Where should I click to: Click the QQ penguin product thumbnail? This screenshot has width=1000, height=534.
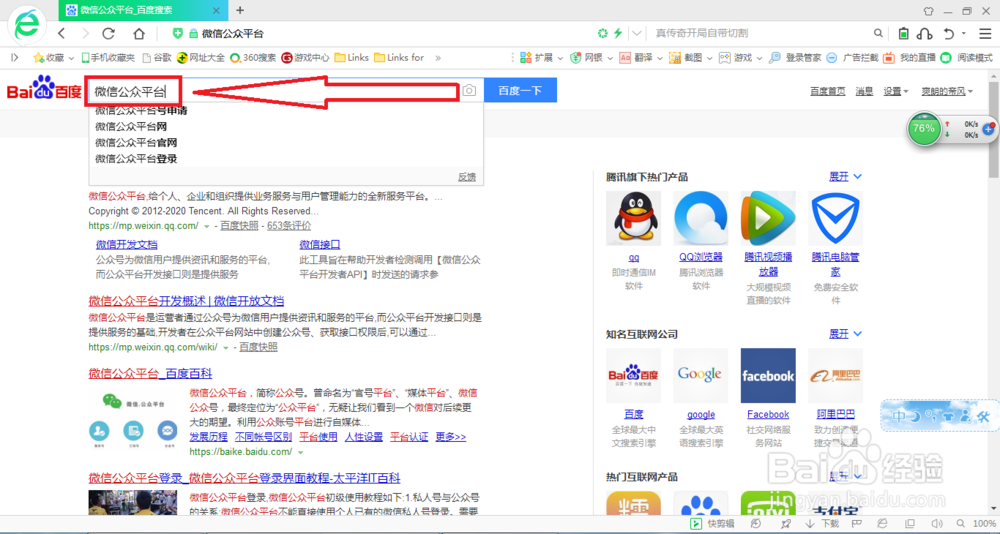pos(633,218)
